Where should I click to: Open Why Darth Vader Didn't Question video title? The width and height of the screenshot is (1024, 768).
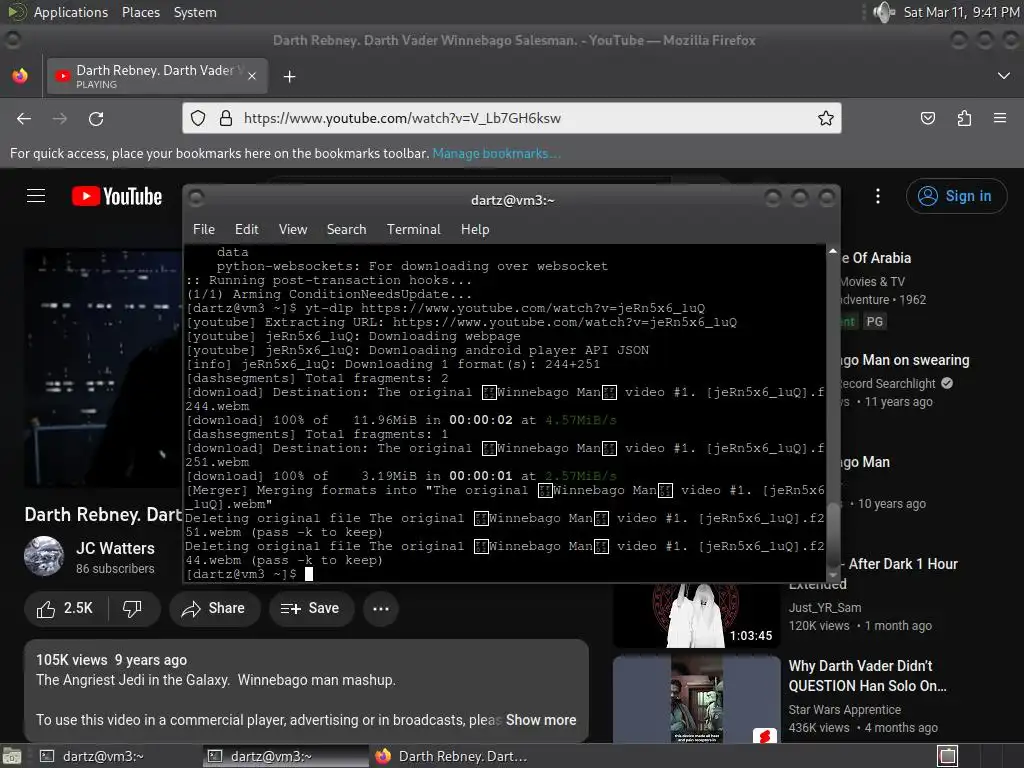867,676
